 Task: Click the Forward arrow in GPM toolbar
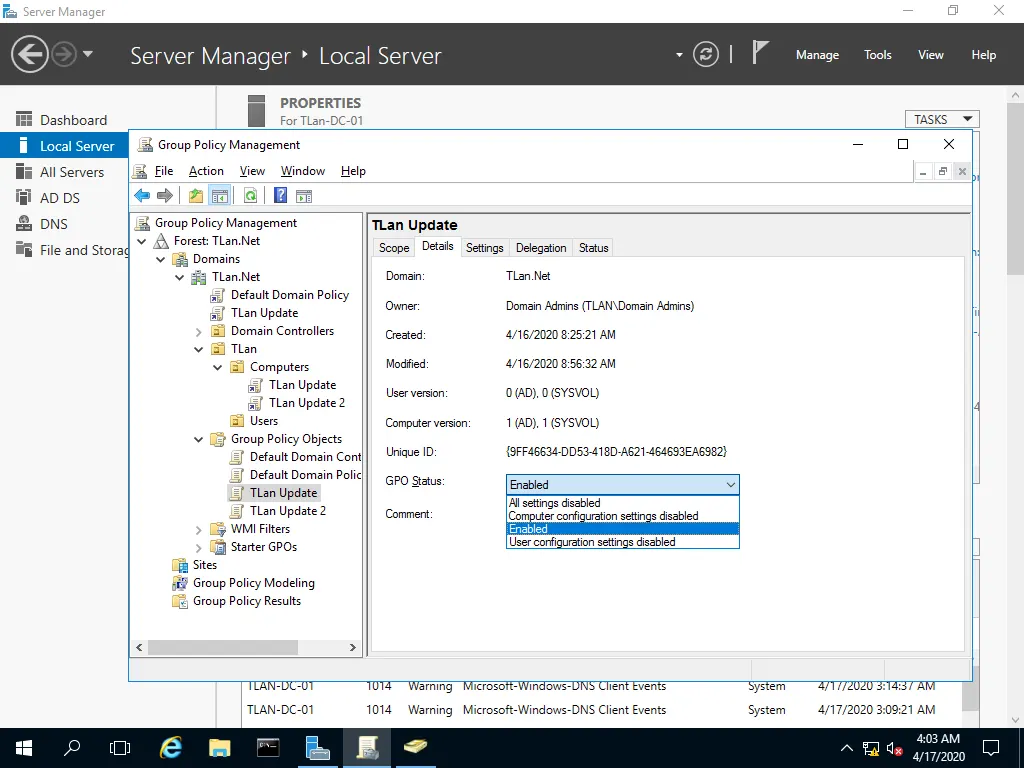[165, 195]
